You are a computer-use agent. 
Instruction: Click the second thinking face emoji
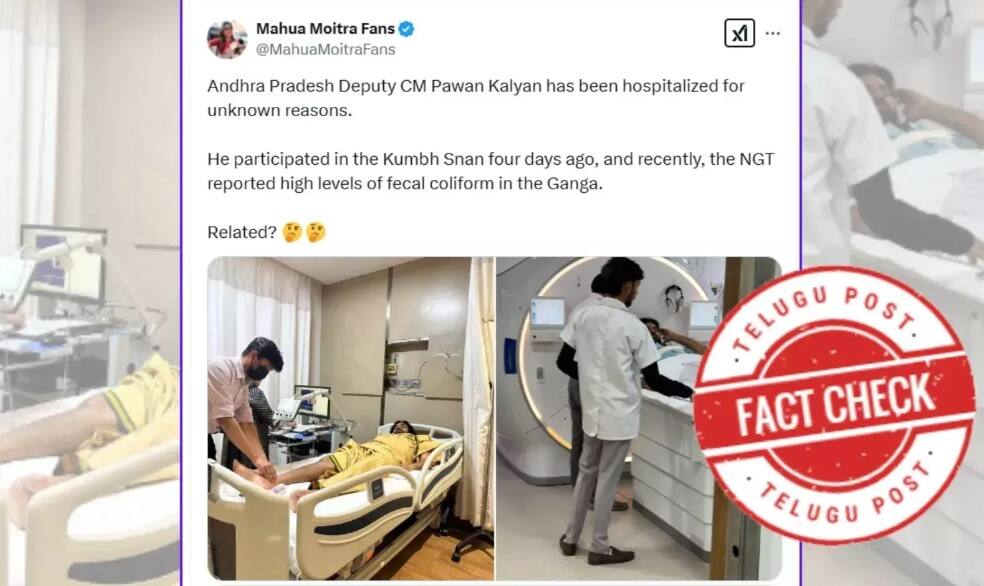point(316,232)
